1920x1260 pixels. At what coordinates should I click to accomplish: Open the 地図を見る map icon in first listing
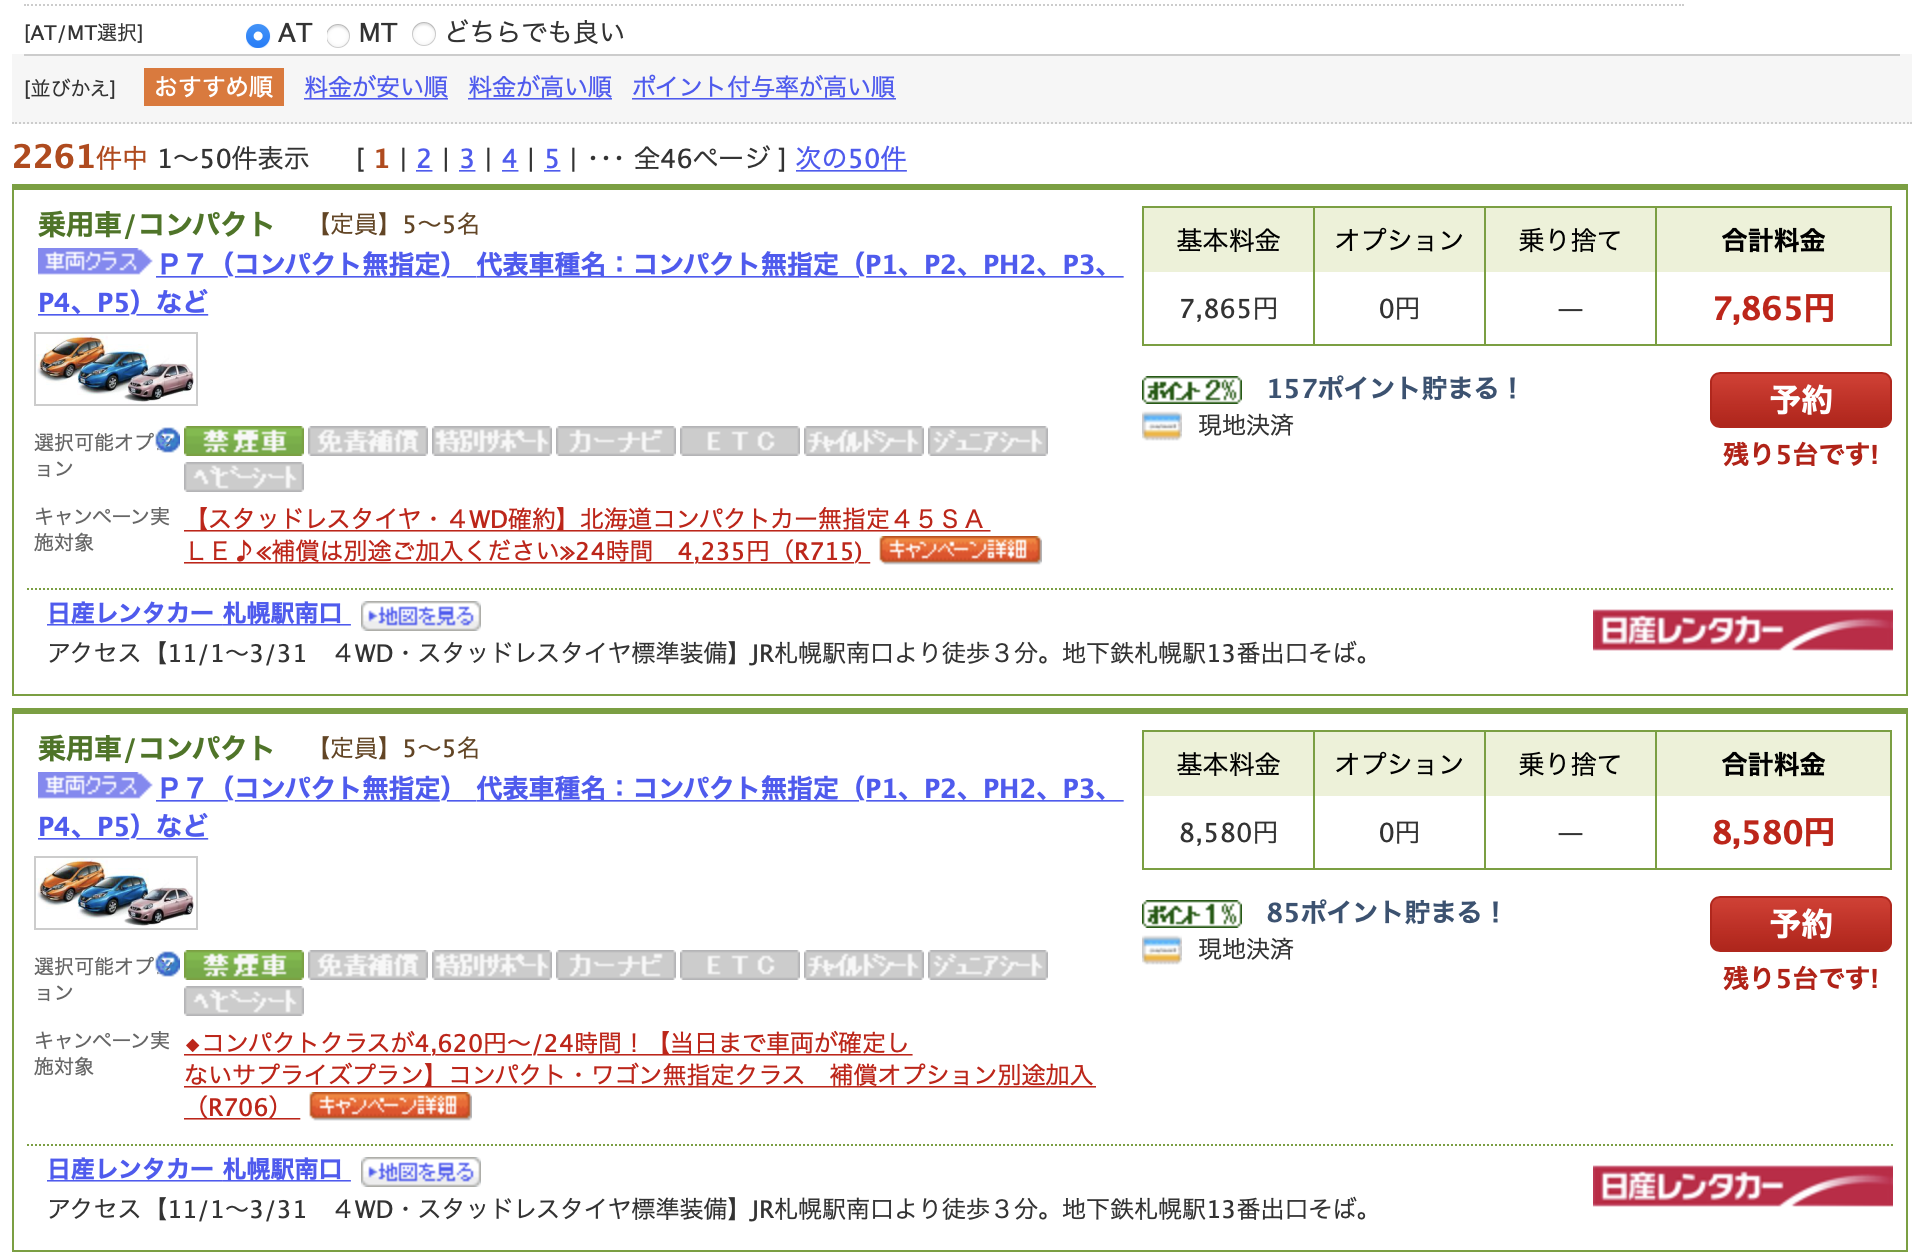click(421, 616)
